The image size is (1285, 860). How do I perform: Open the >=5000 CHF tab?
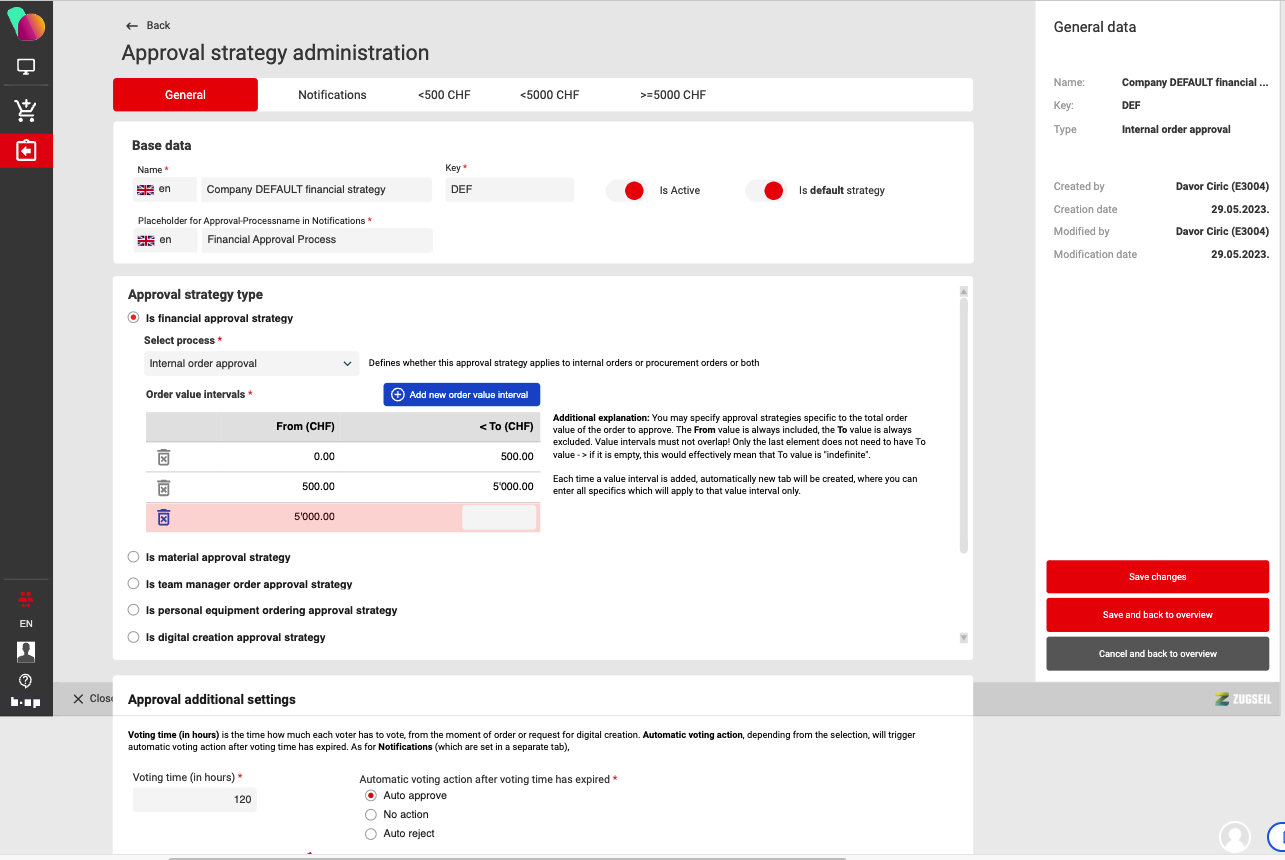coord(672,95)
